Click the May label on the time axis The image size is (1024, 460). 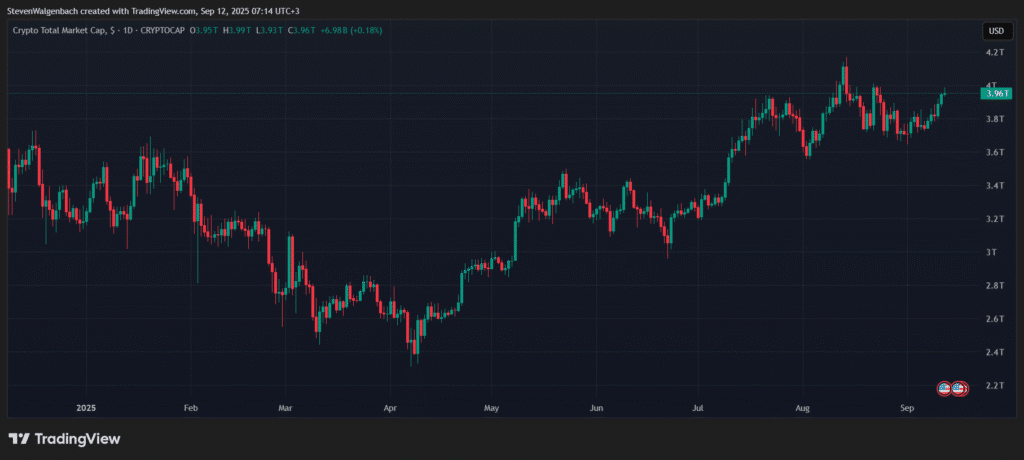coord(491,408)
